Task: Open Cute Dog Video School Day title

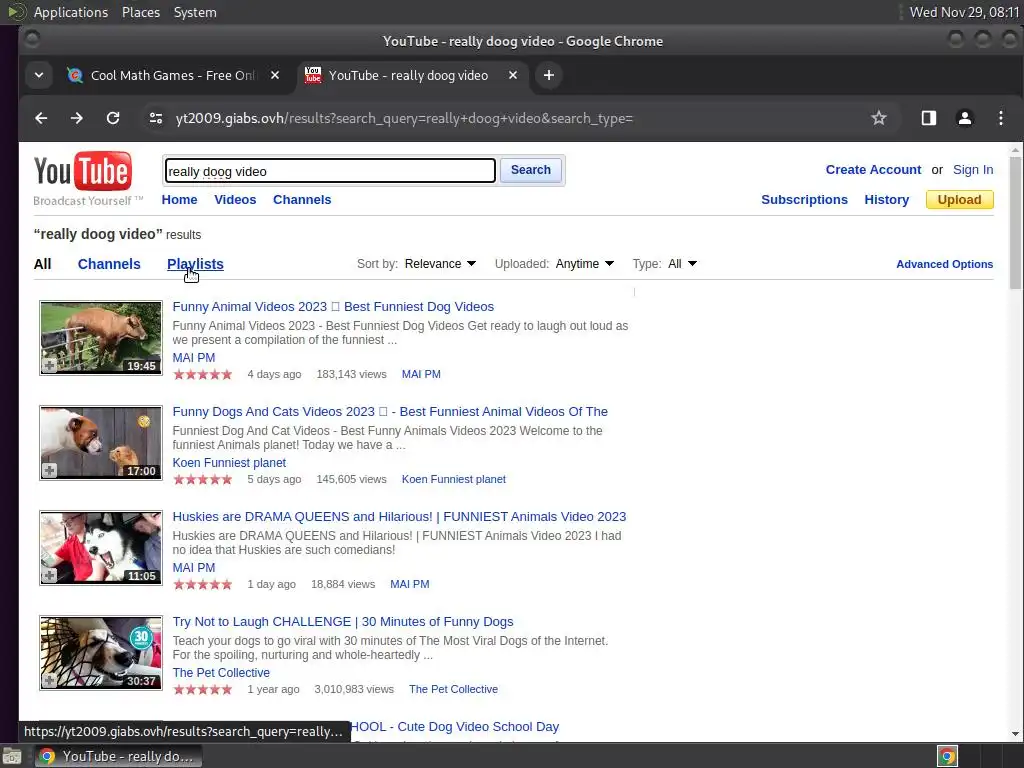Action: (x=455, y=727)
